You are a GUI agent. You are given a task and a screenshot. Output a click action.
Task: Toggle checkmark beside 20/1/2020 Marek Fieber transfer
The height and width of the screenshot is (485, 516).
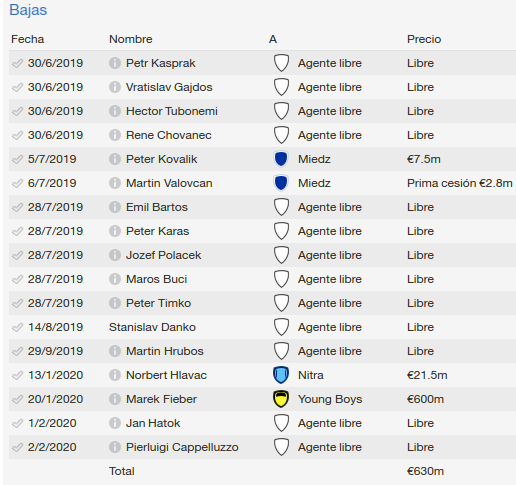pyautogui.click(x=17, y=399)
